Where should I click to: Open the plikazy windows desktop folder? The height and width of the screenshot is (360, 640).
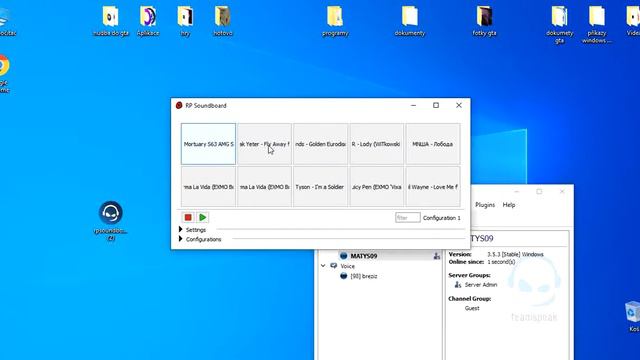[597, 24]
